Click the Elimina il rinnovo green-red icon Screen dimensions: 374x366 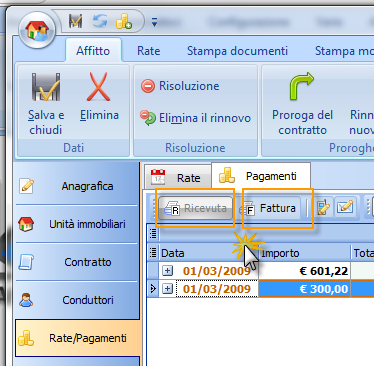(148, 118)
